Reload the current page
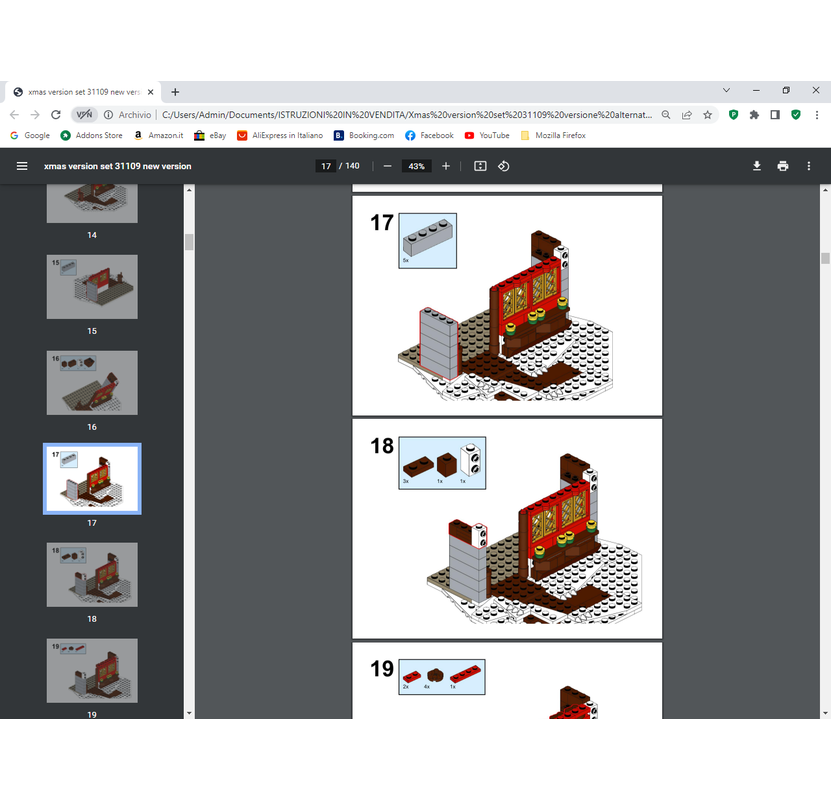 [56, 115]
